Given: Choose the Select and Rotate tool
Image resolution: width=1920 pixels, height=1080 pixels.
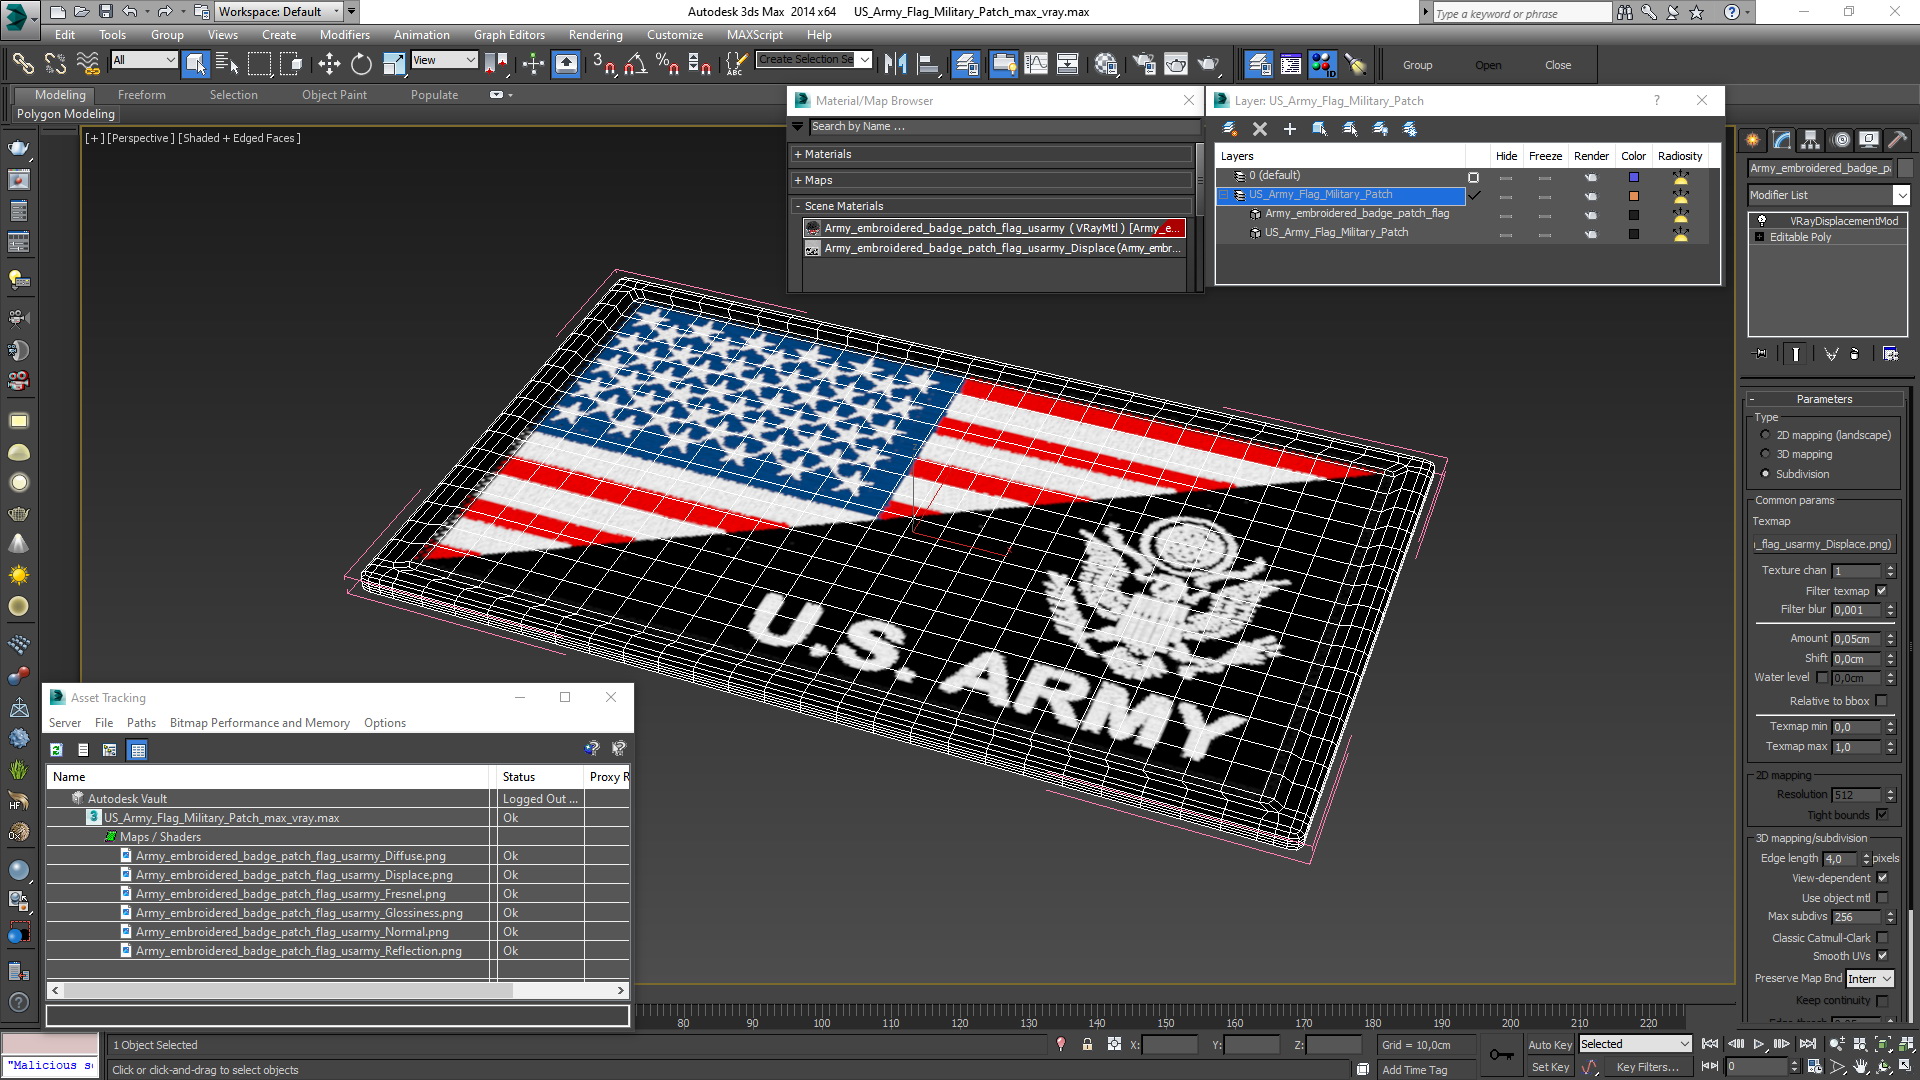Looking at the screenshot, I should click(361, 64).
